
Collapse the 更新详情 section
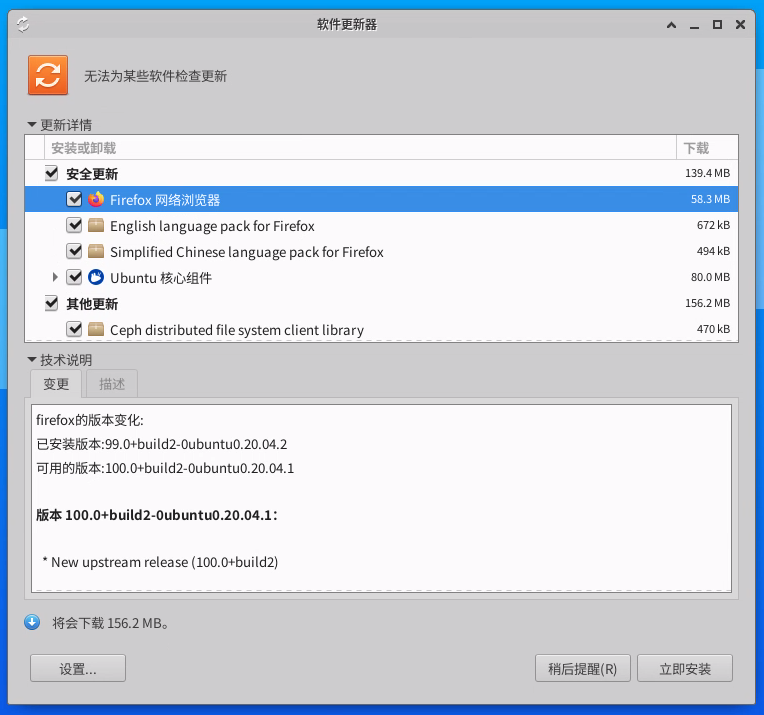(32, 124)
